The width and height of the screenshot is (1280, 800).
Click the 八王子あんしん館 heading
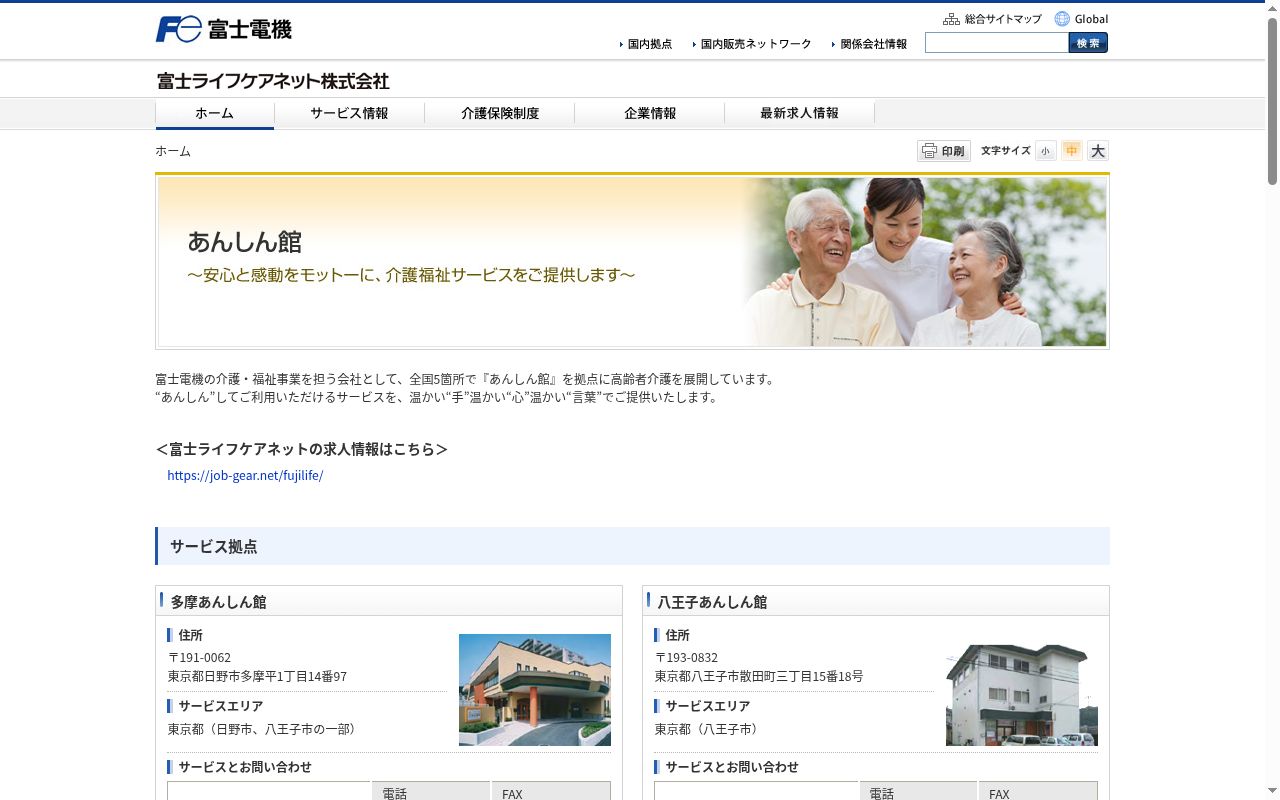coord(712,602)
